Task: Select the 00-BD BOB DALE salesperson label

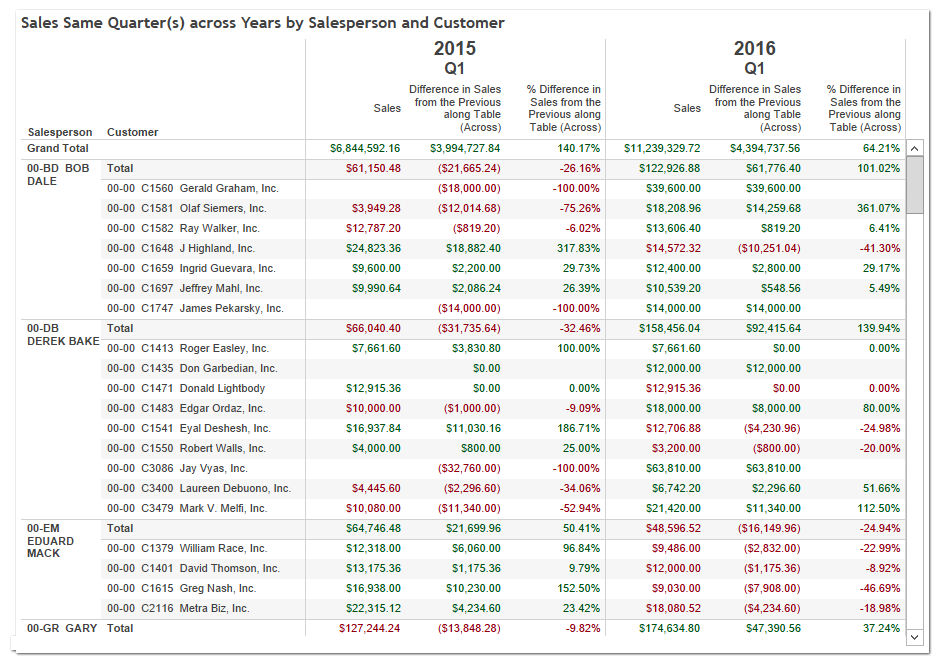Action: coord(58,174)
